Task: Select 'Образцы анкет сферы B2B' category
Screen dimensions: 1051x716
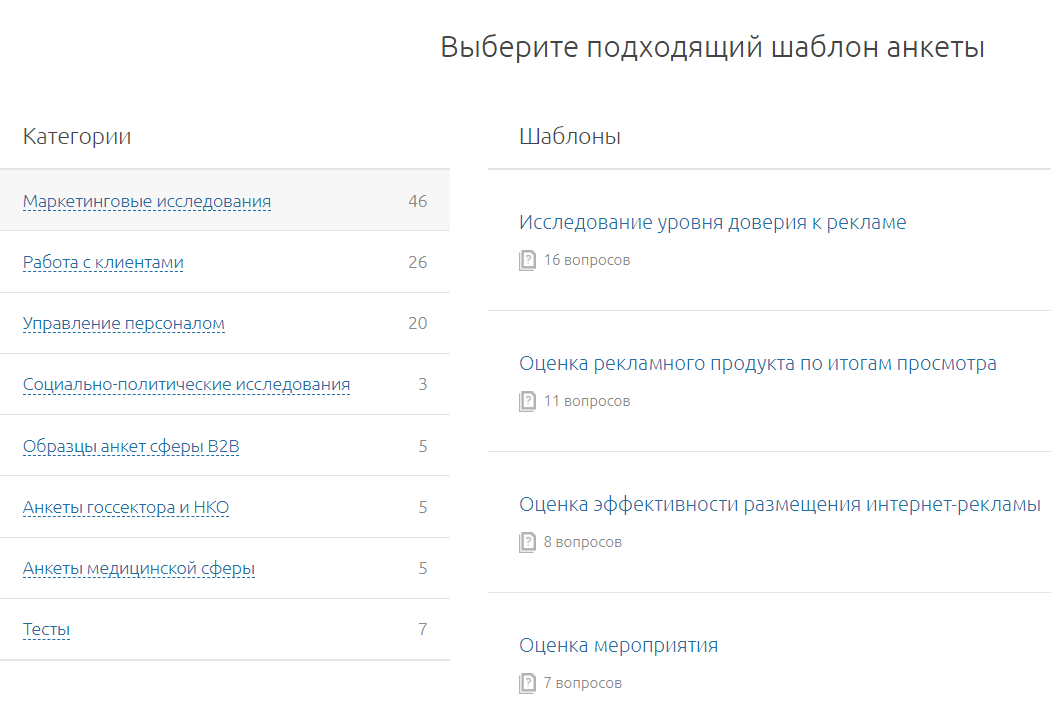Action: tap(131, 447)
